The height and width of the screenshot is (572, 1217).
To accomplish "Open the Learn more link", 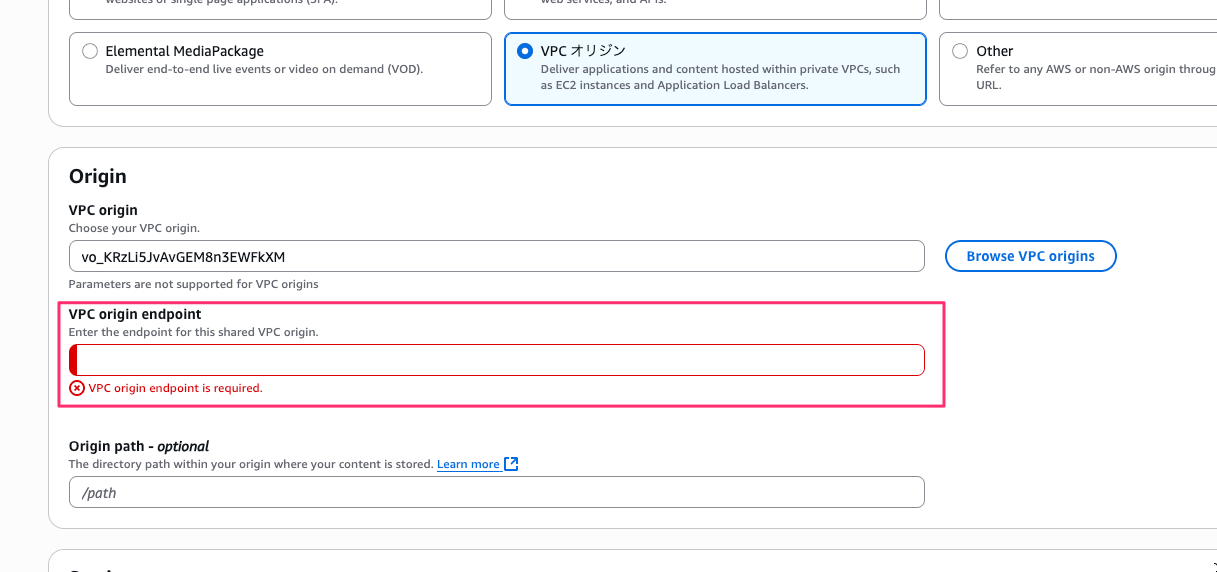I will click(468, 464).
